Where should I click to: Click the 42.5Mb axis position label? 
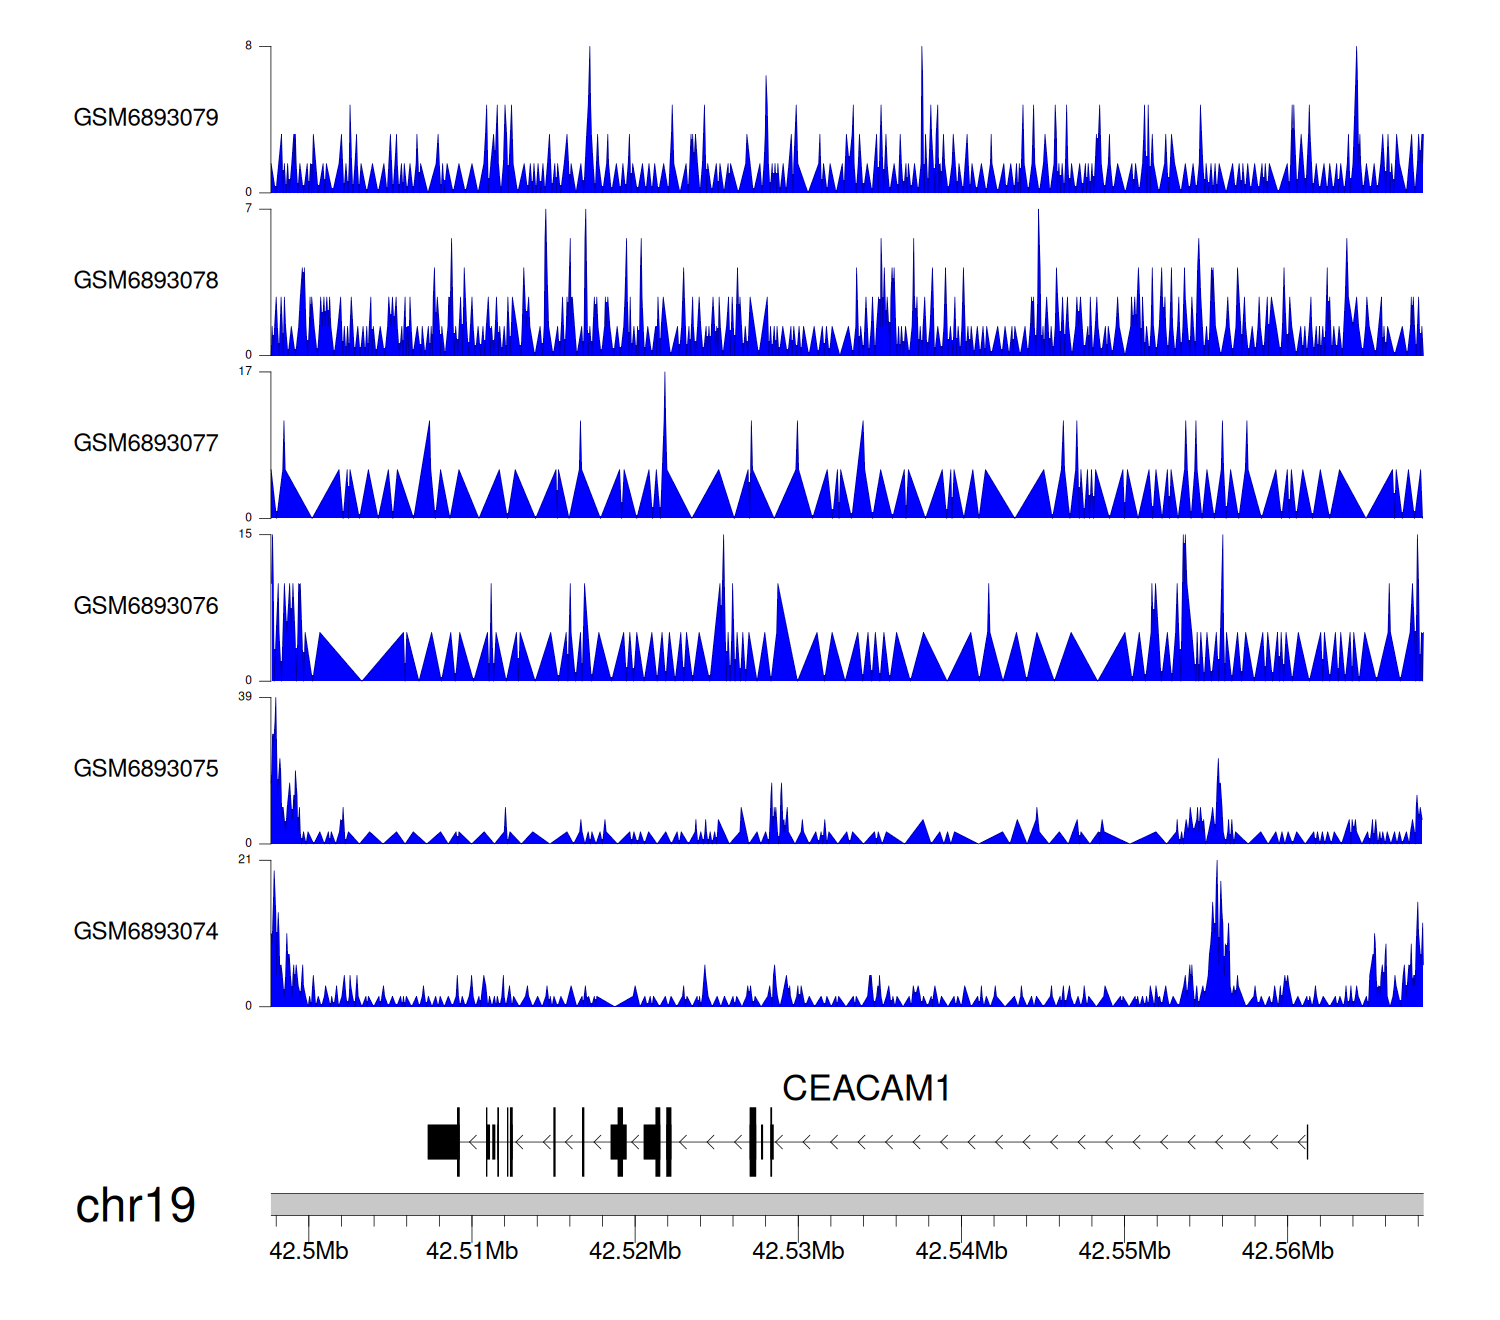(309, 1251)
